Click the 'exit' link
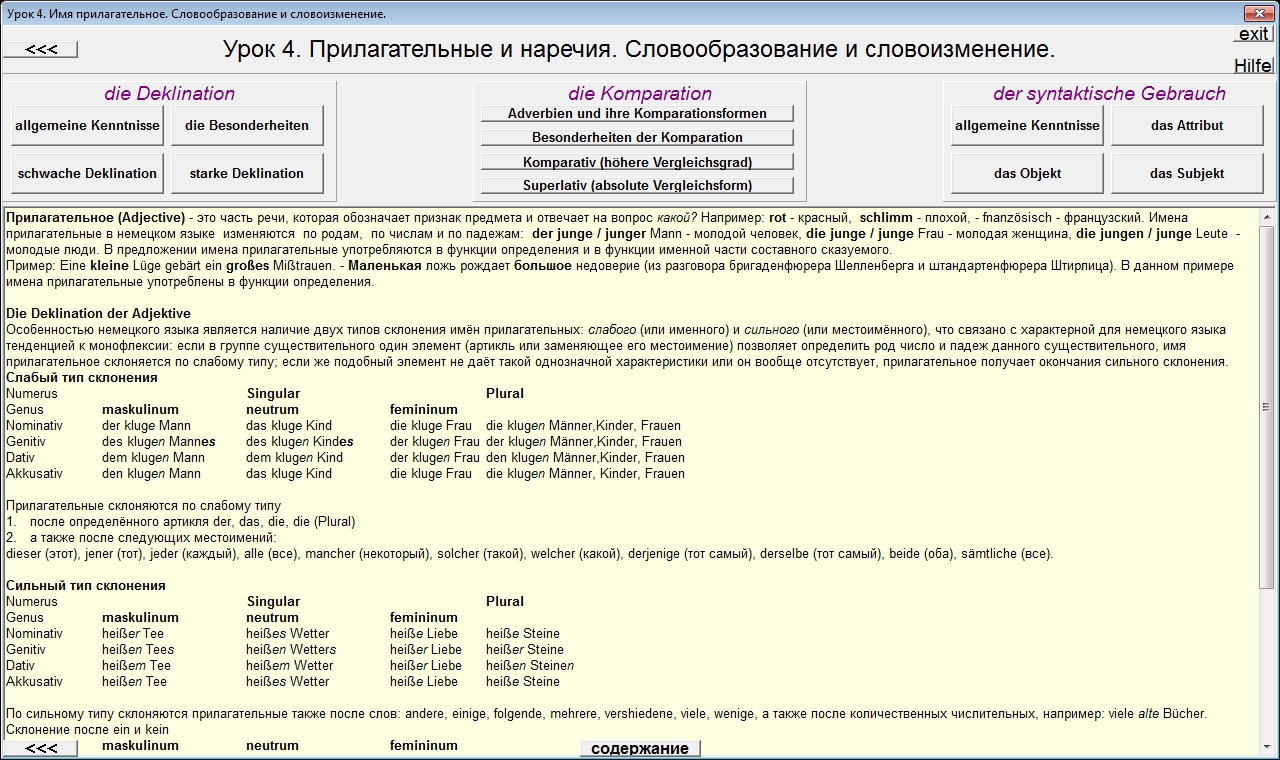The image size is (1280, 760). (x=1253, y=34)
